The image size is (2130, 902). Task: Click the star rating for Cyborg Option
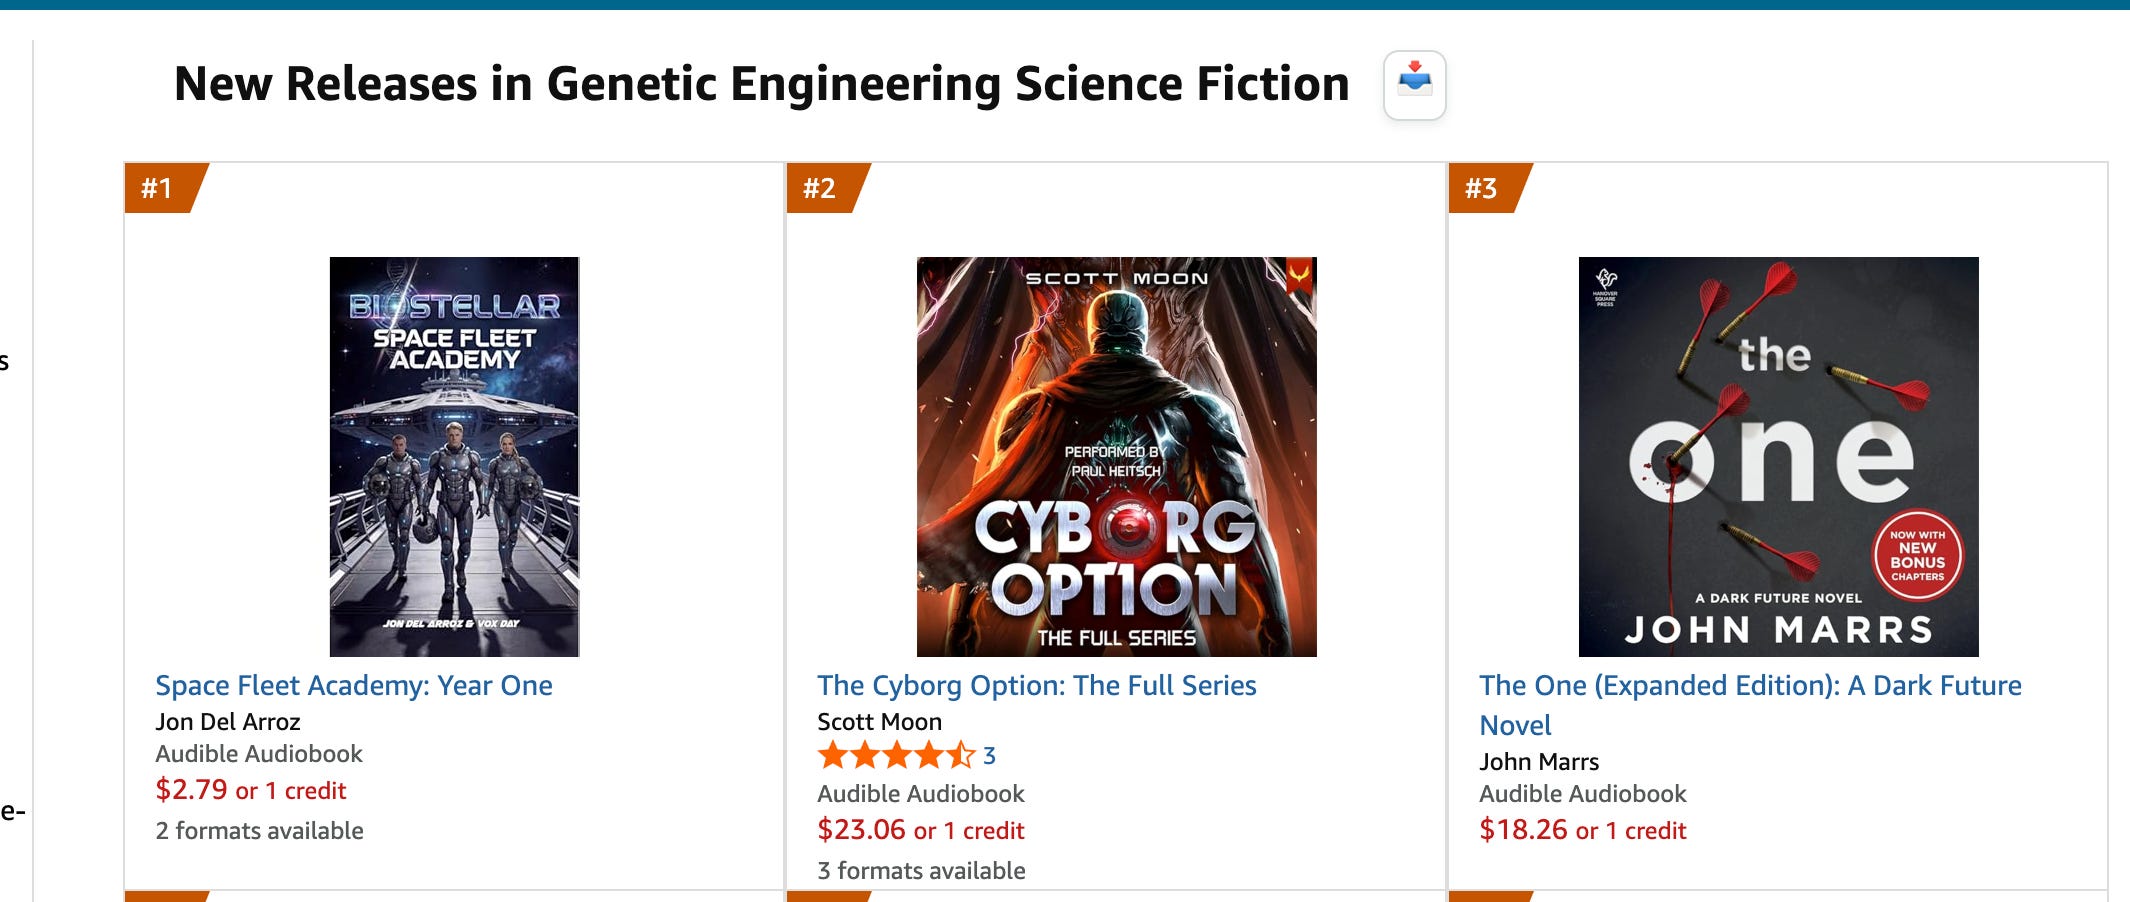pos(895,755)
